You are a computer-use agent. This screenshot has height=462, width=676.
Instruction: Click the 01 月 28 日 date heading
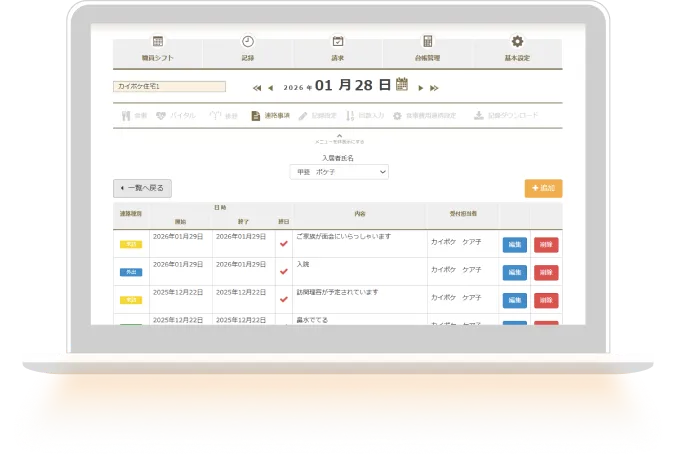click(353, 85)
